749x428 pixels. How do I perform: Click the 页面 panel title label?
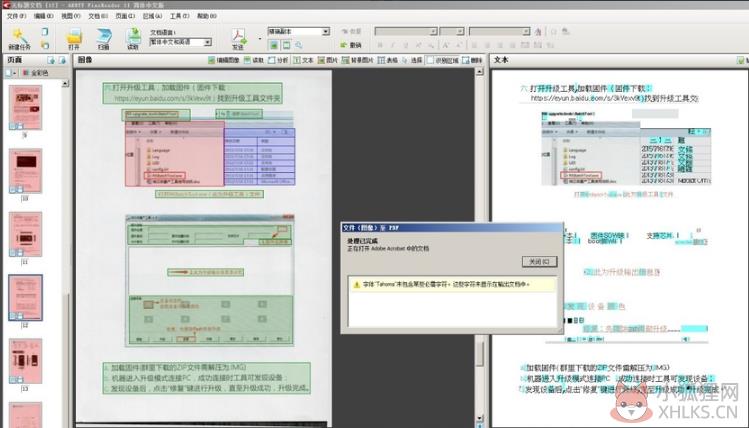click(x=14, y=60)
